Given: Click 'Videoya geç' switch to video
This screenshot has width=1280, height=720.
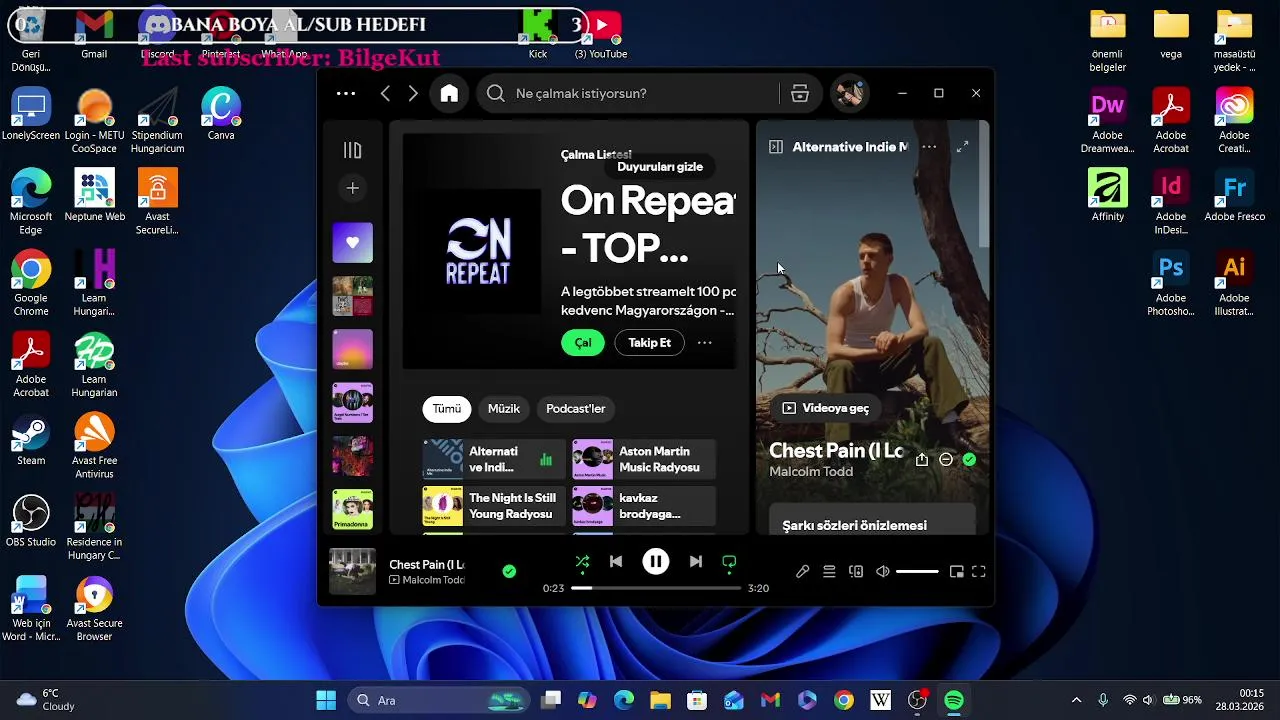Looking at the screenshot, I should click(x=826, y=408).
